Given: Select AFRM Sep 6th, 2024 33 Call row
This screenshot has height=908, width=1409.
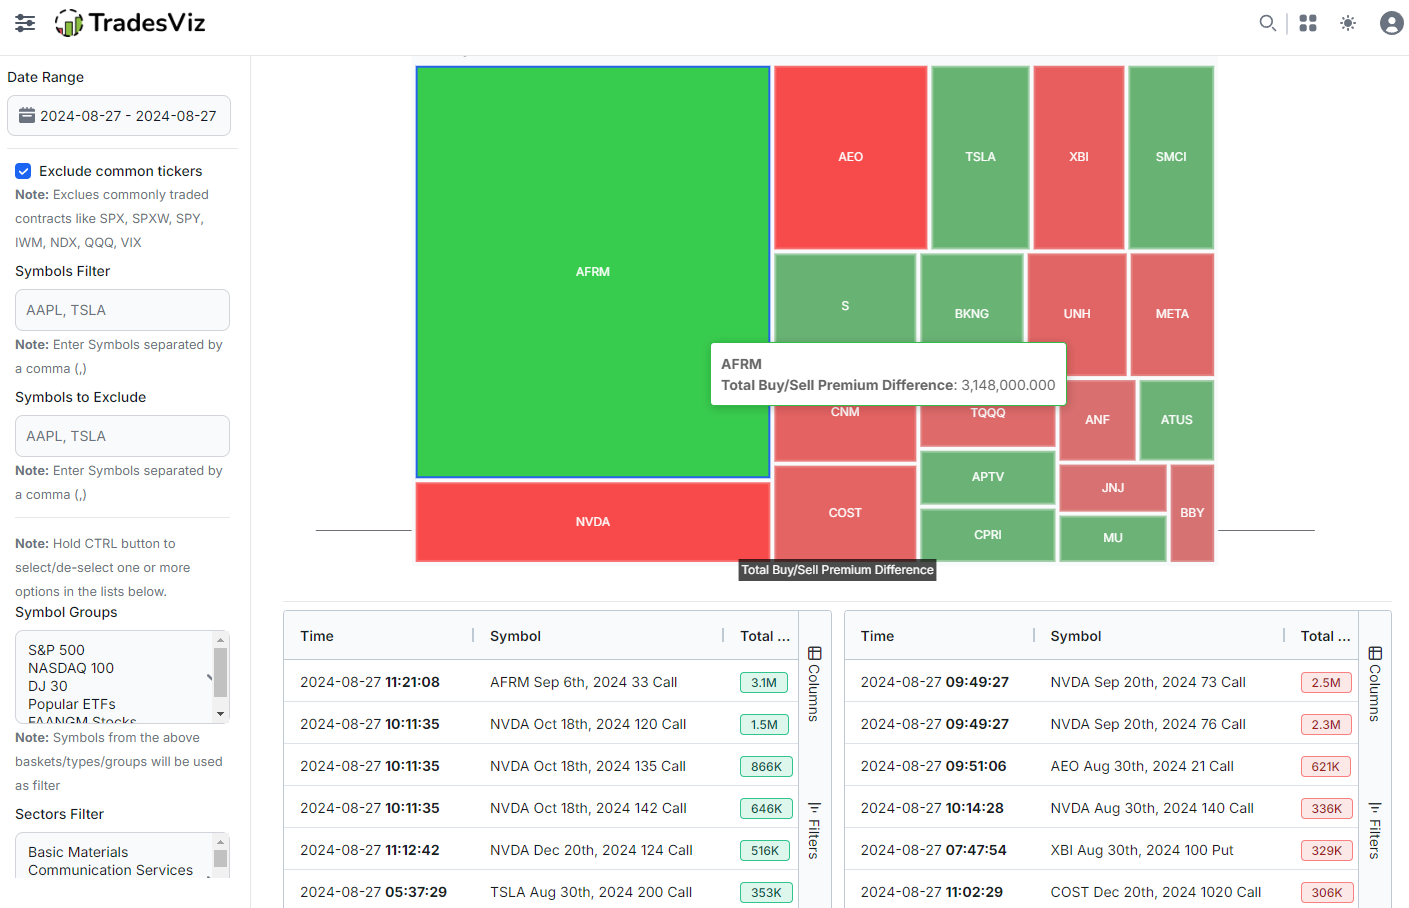Looking at the screenshot, I should (x=541, y=682).
